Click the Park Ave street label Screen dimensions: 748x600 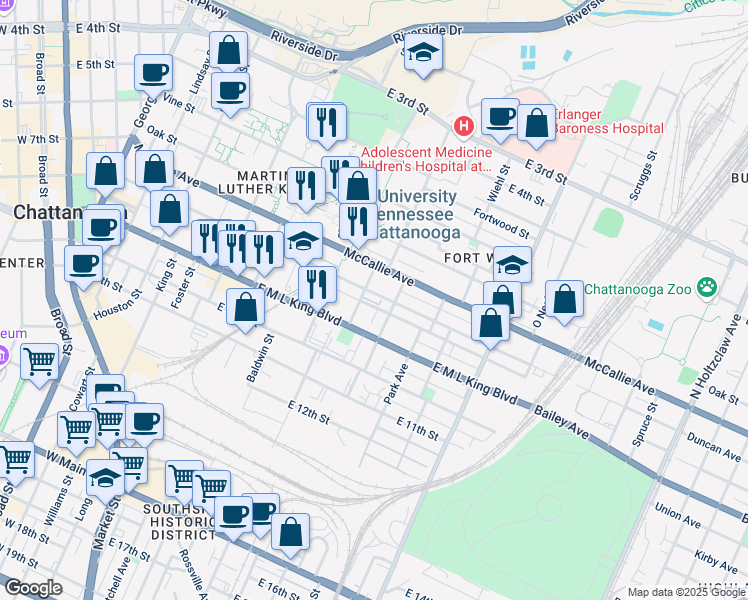396,384
